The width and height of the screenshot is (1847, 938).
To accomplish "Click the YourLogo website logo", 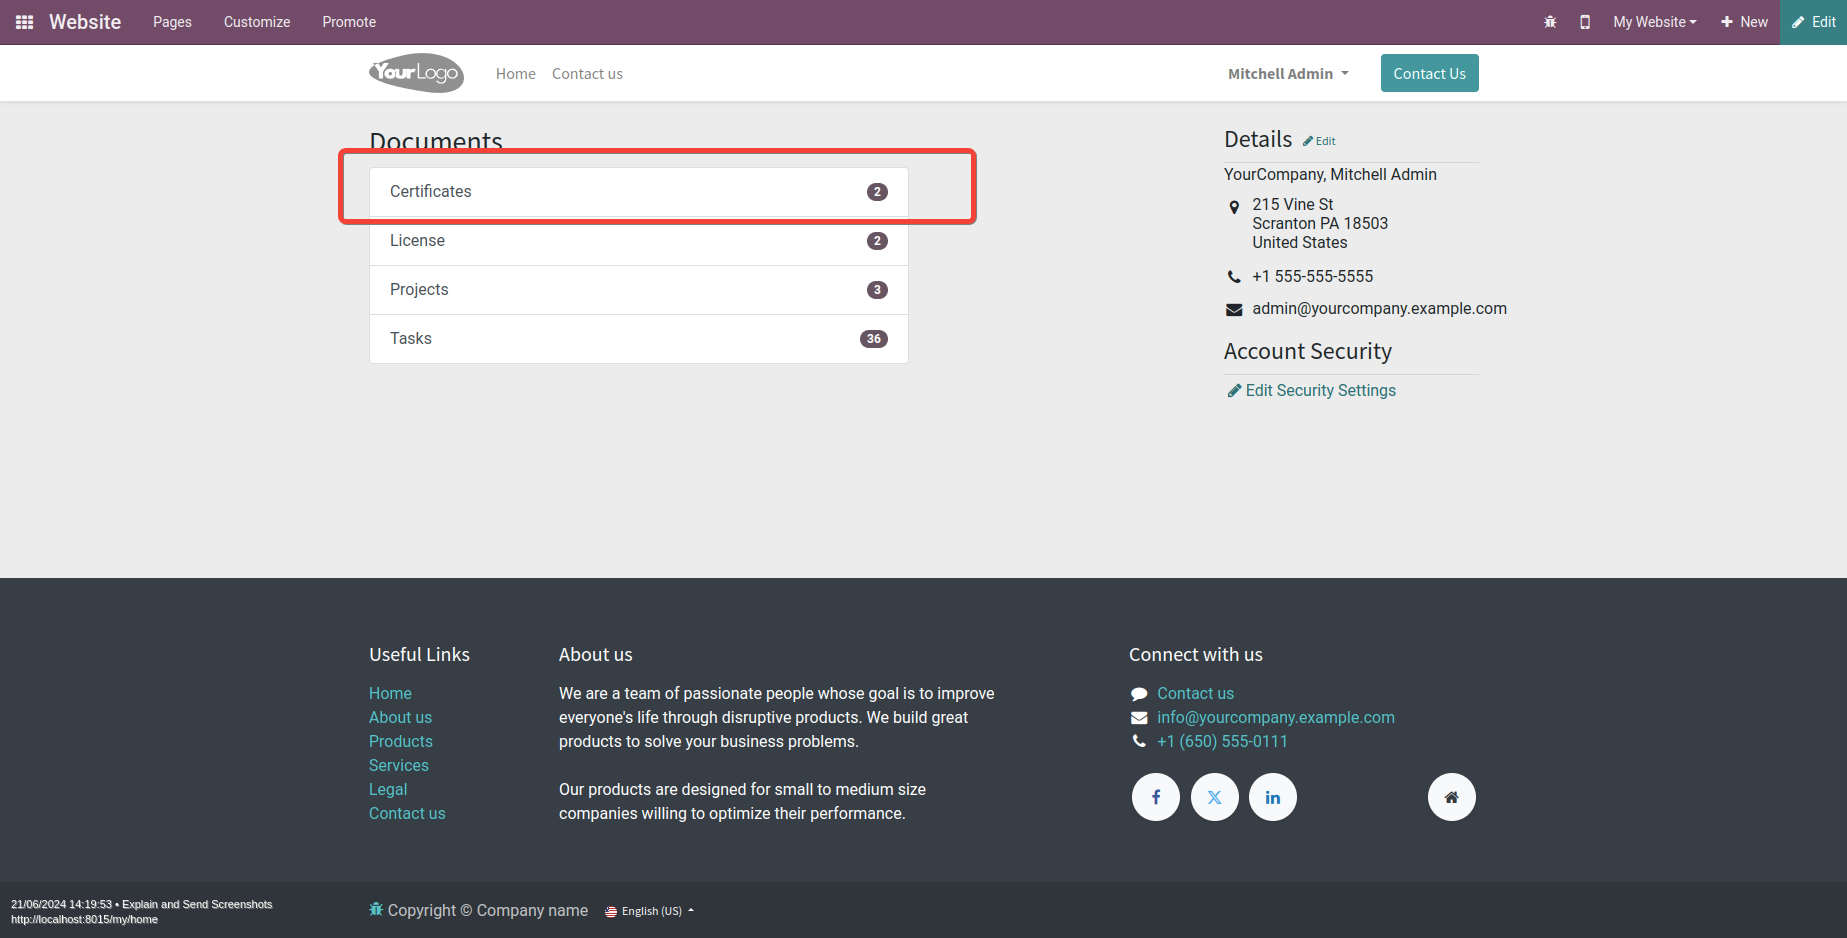I will coord(416,73).
